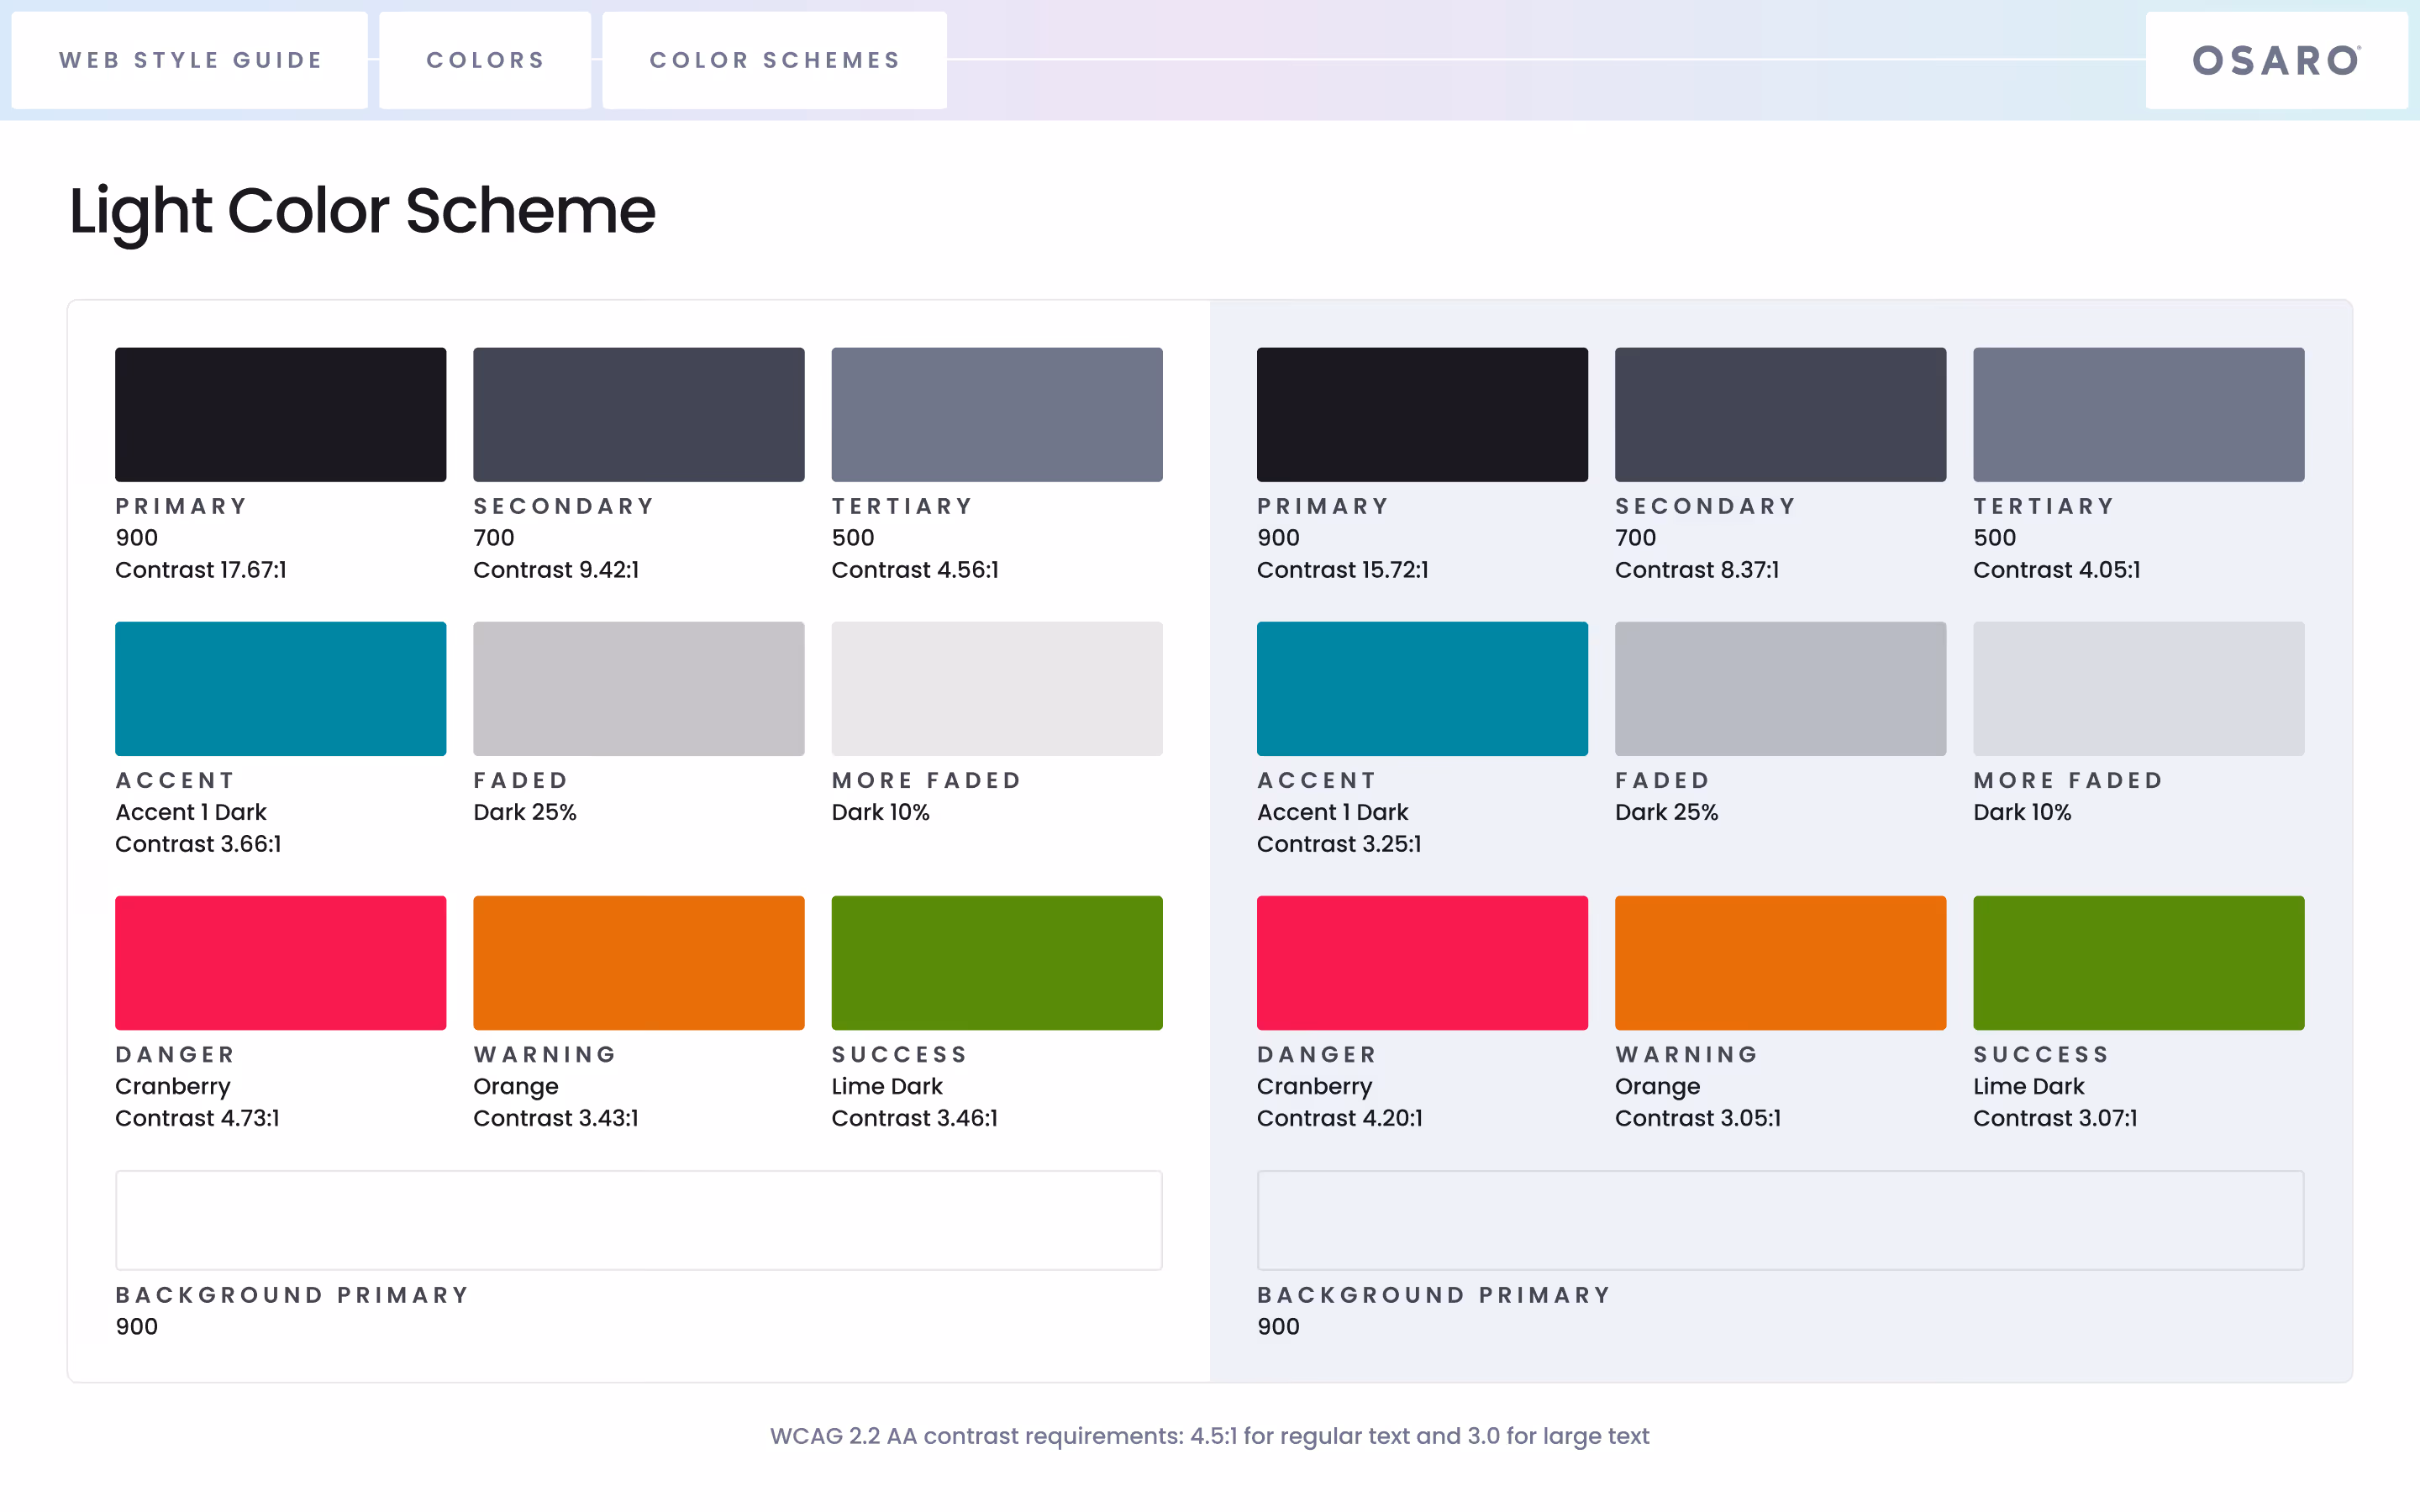2420x1512 pixels.
Task: Click the Contrast 17.67:1 text
Action: pos(201,570)
